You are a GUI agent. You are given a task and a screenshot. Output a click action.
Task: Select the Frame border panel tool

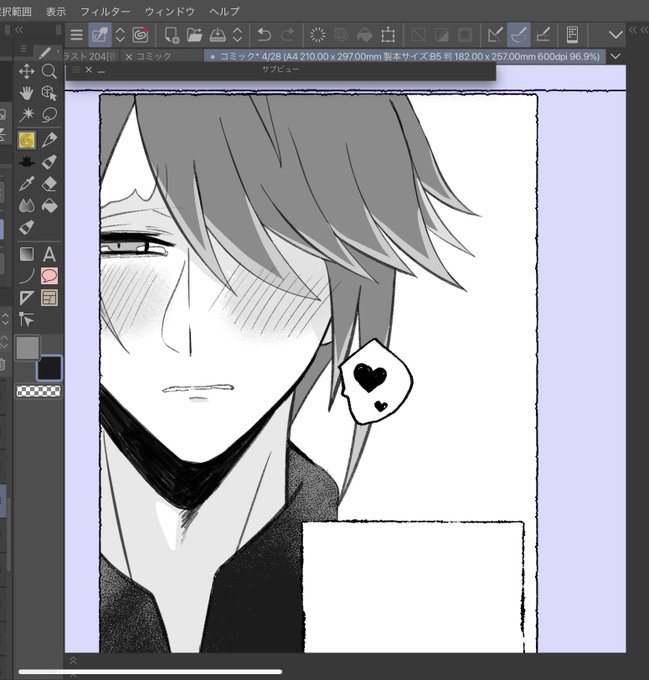coord(49,298)
